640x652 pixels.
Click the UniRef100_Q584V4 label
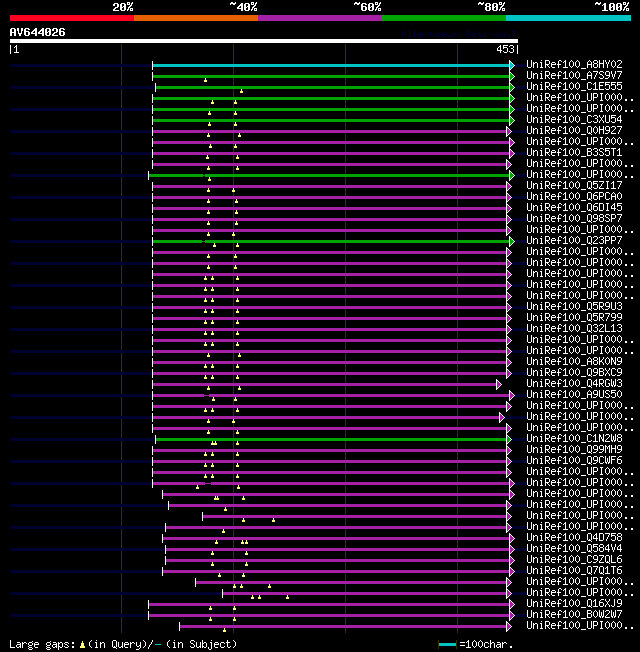(x=574, y=548)
